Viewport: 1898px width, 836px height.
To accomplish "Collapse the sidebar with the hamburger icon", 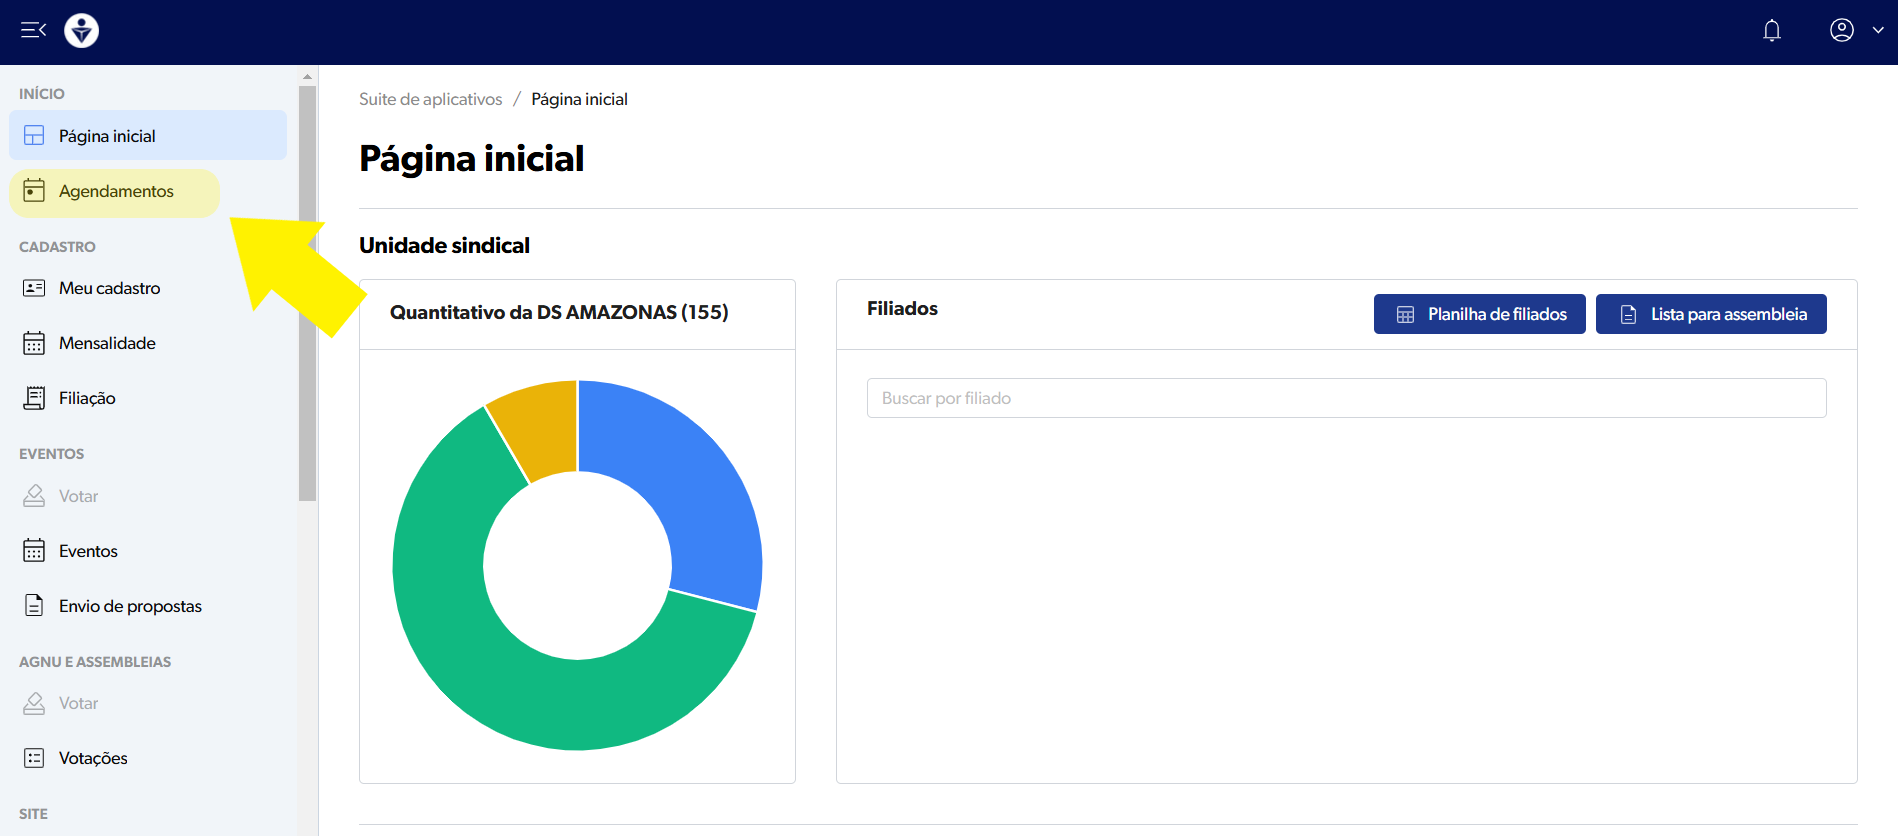I will [x=33, y=30].
